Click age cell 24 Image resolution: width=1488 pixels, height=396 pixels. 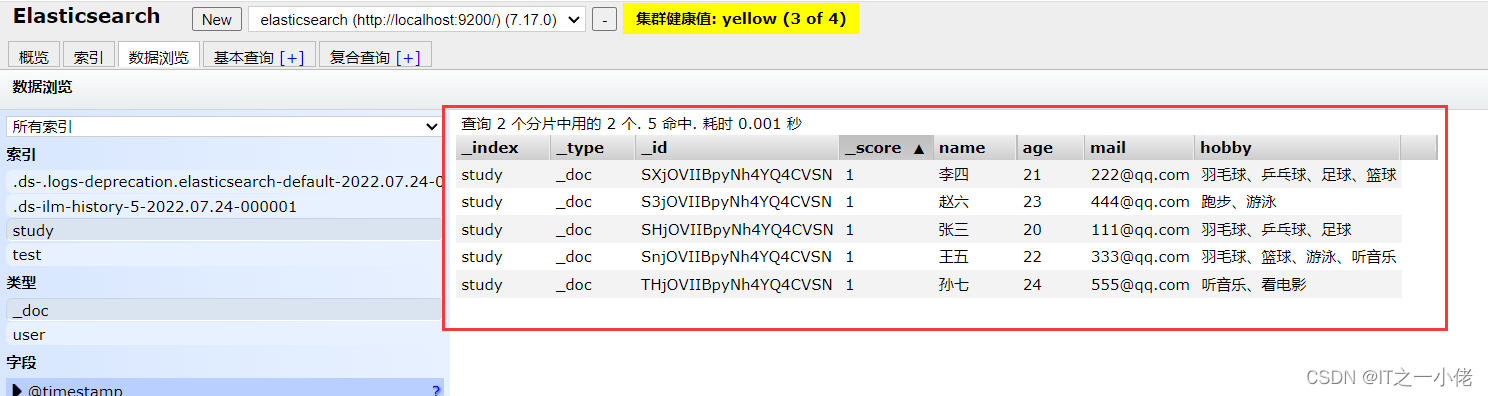1032,285
